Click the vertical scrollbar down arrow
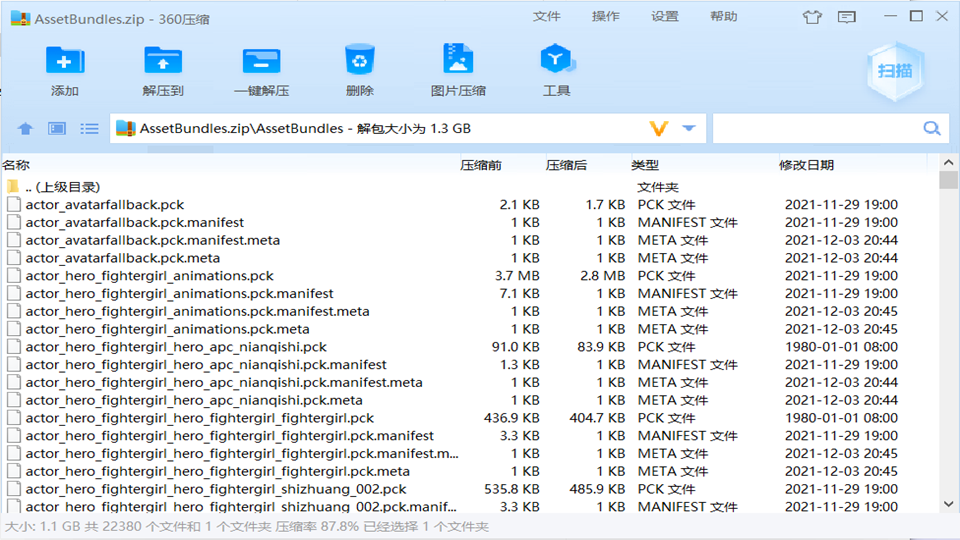The width and height of the screenshot is (960, 540). (949, 506)
